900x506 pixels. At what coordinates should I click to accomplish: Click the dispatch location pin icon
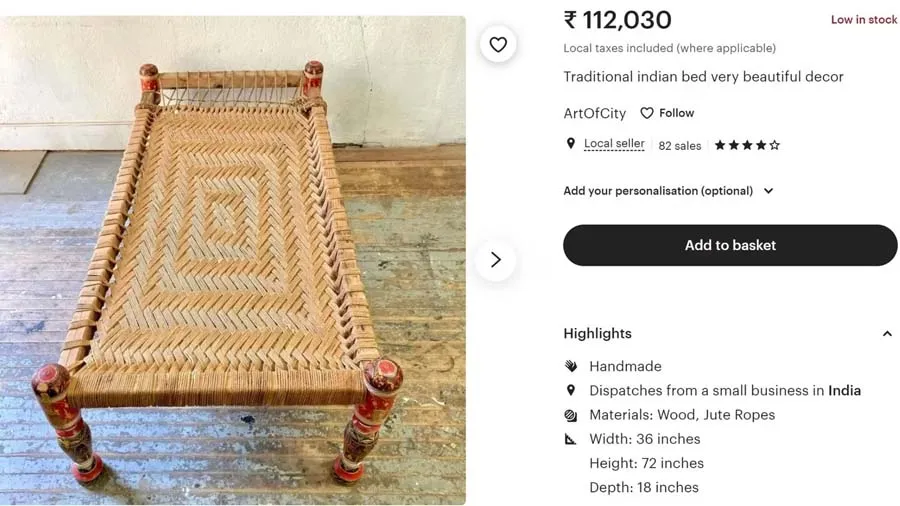point(571,390)
